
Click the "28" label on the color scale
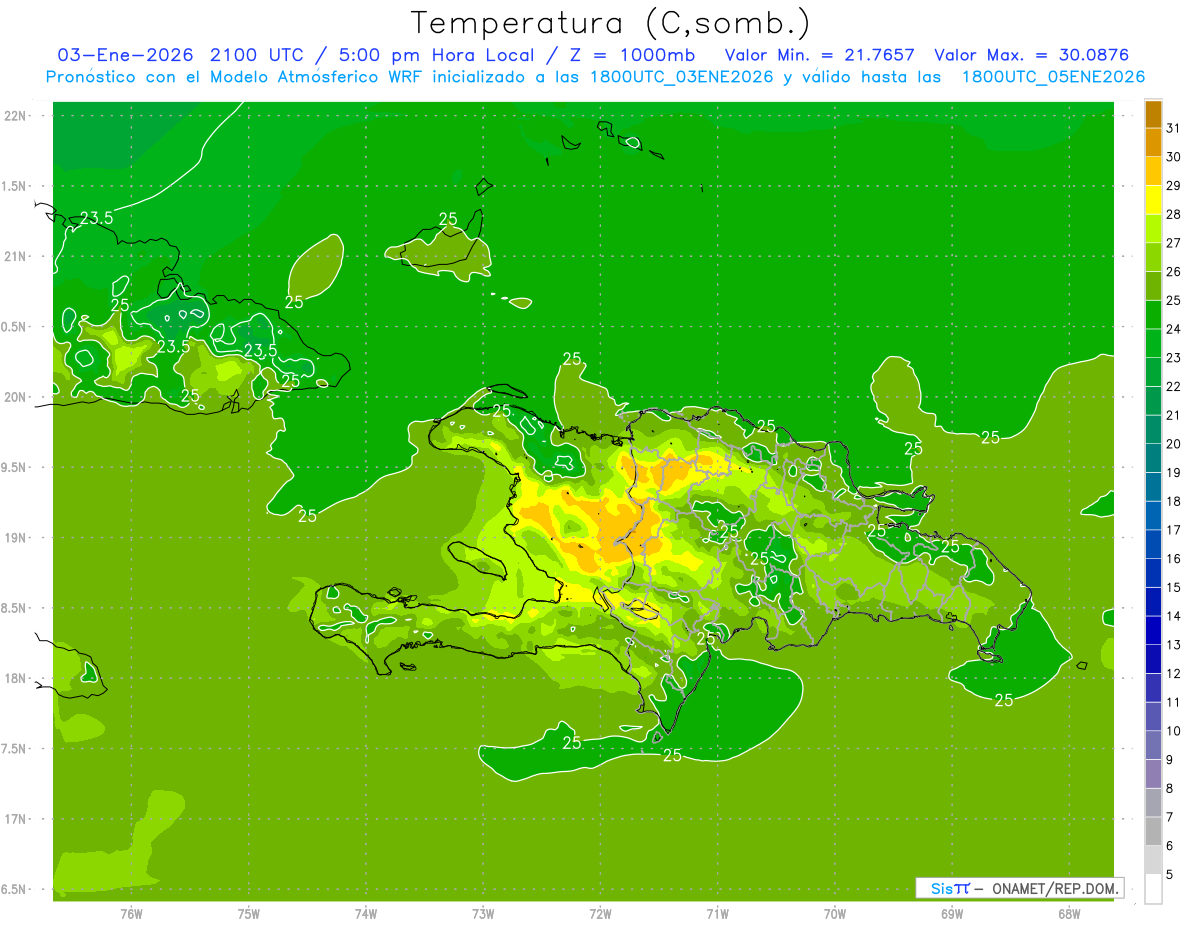coord(1173,214)
